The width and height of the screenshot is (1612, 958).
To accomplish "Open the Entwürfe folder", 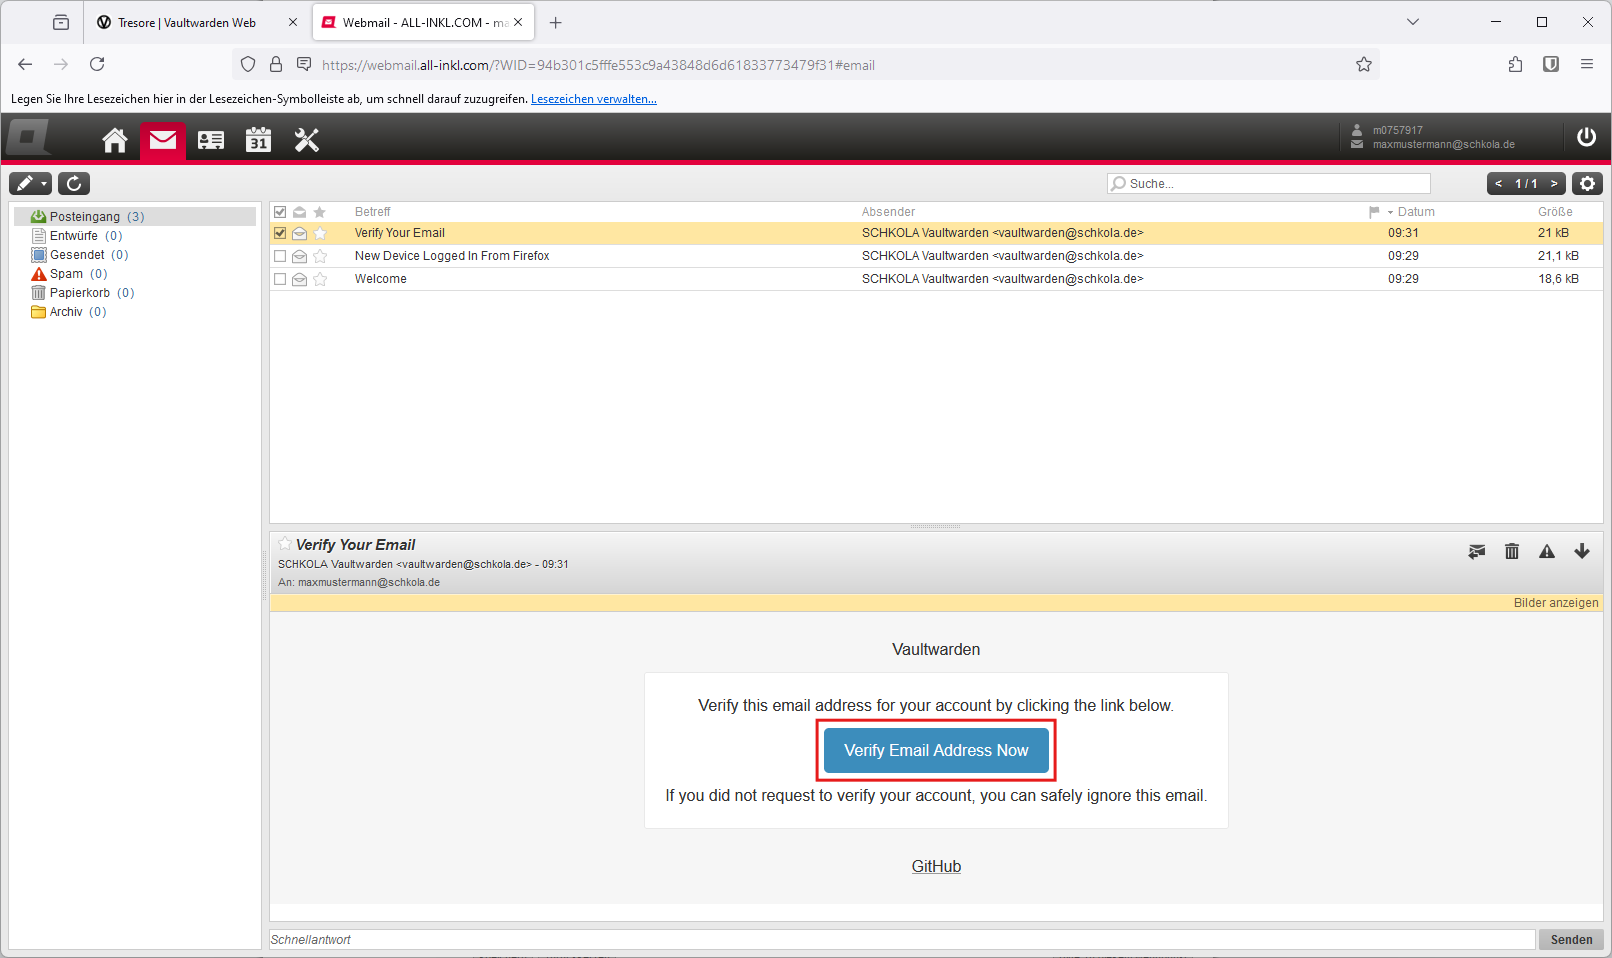I will click(76, 236).
